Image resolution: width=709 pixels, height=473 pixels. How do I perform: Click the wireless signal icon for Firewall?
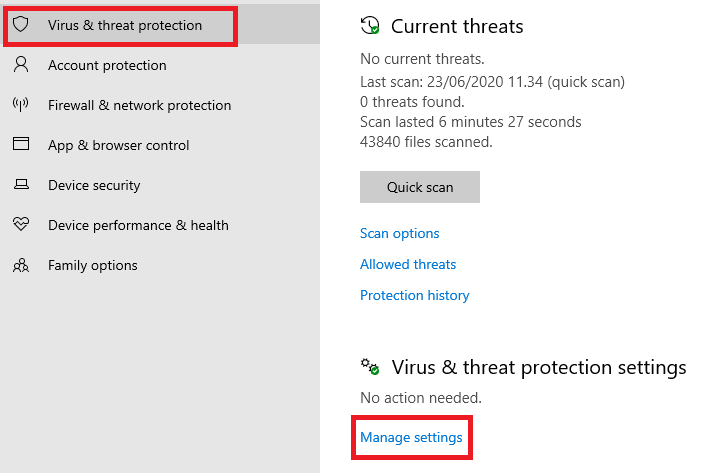click(x=21, y=105)
